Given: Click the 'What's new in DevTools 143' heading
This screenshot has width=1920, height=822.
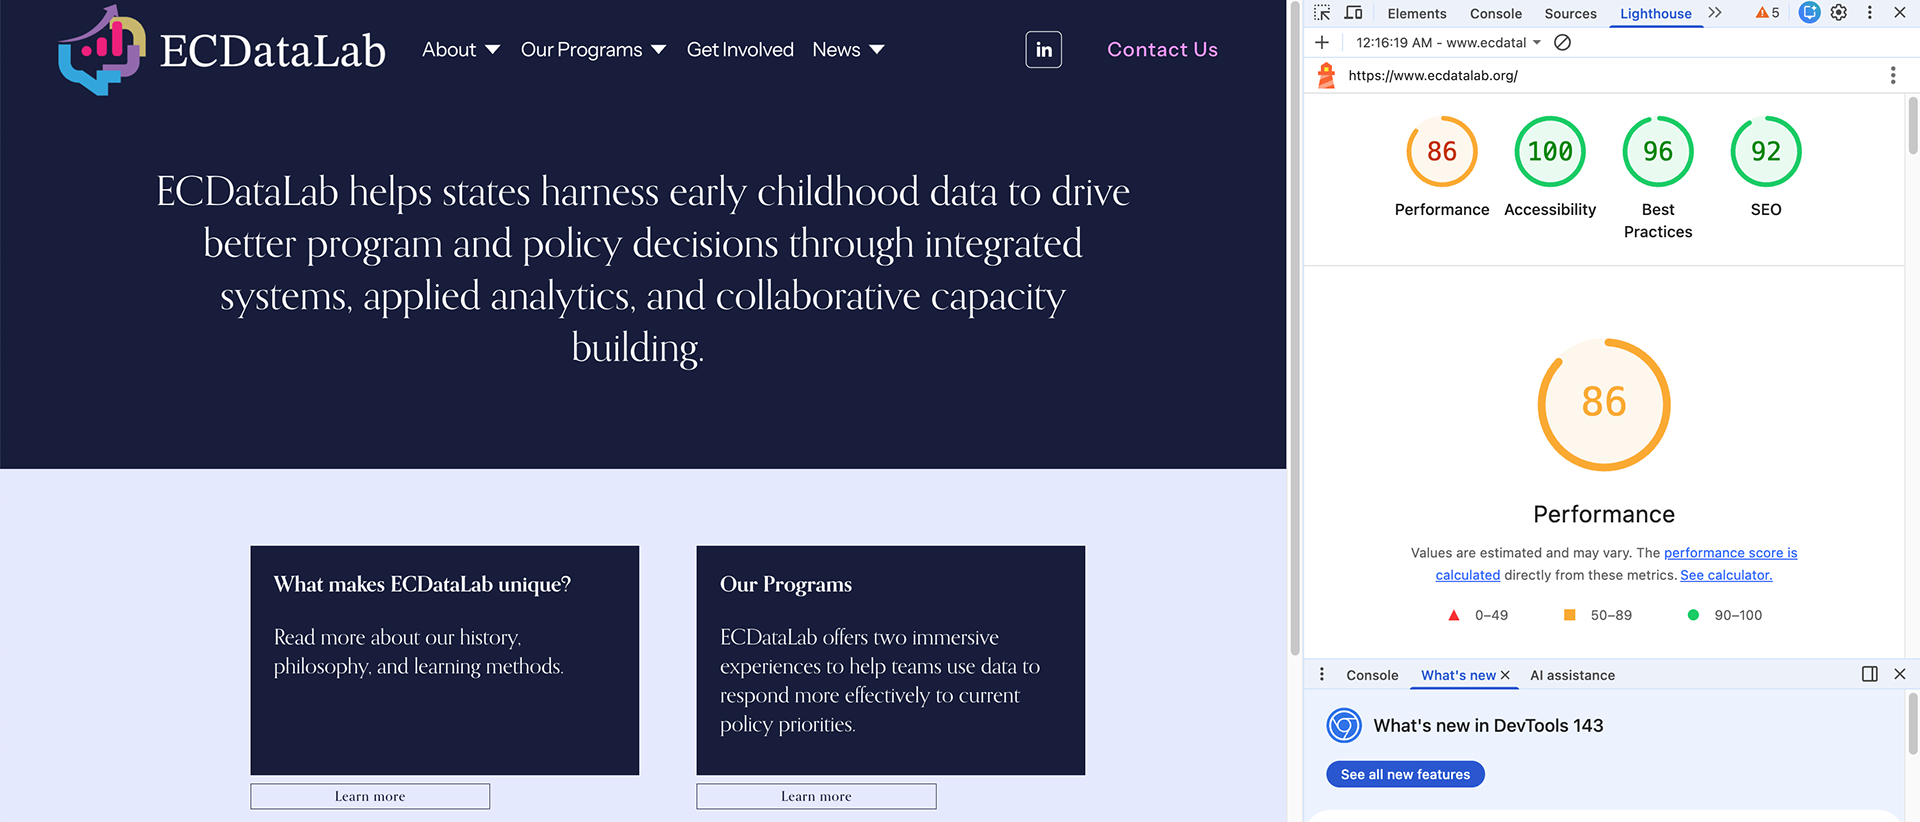Looking at the screenshot, I should pos(1488,725).
